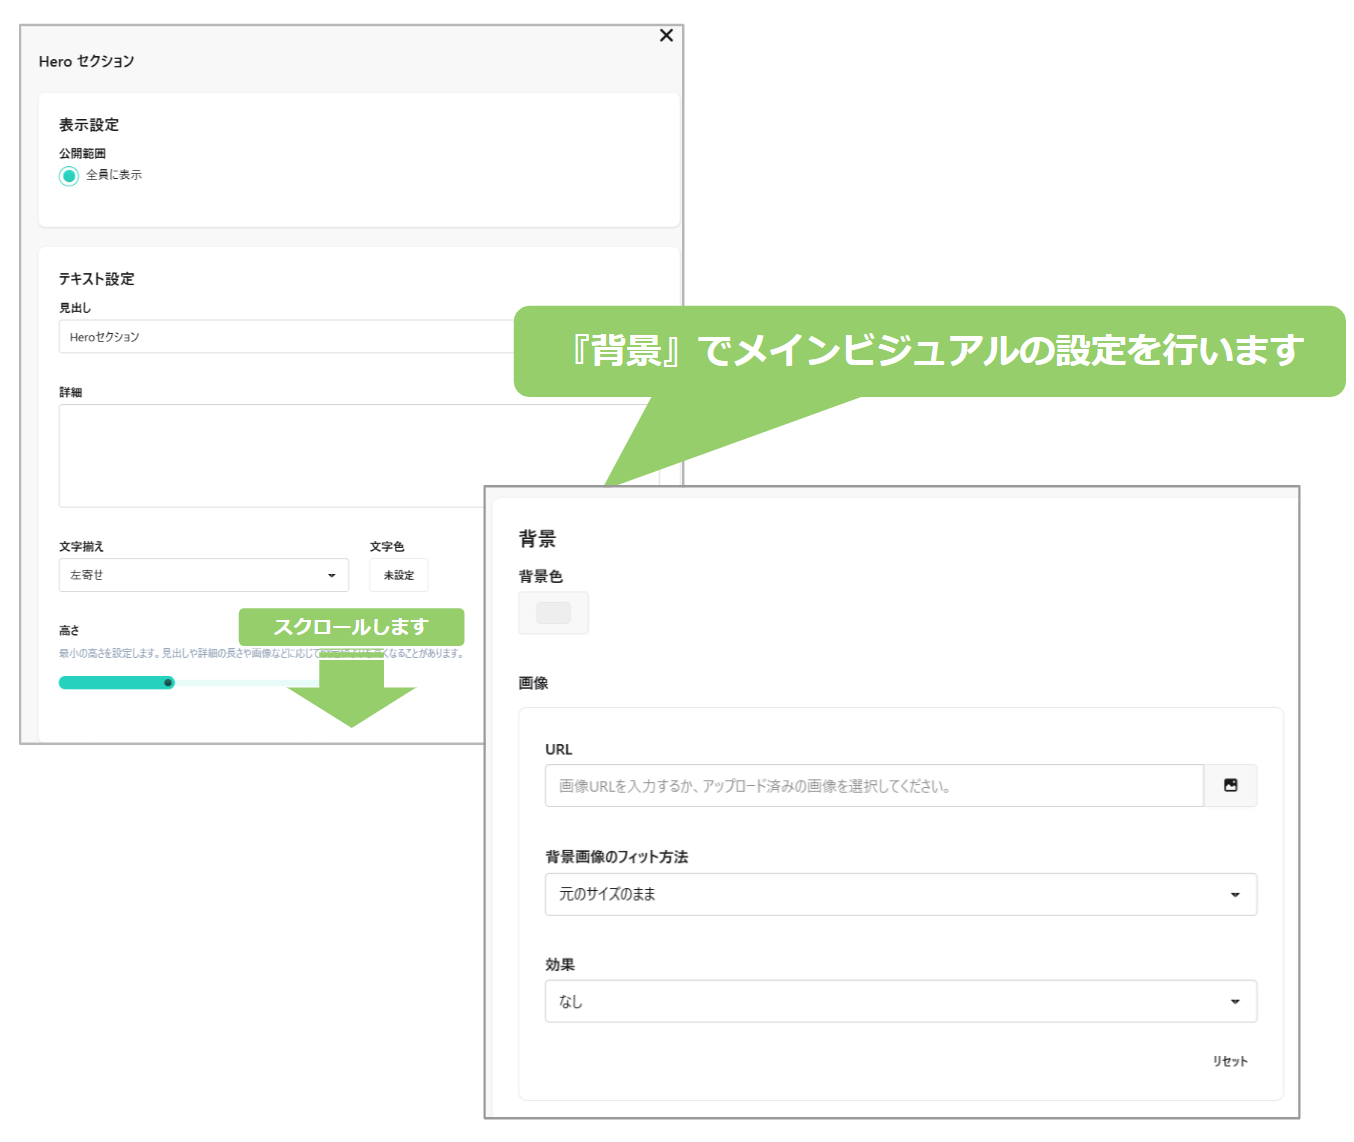Click the 全員に表示 label text
This screenshot has width=1354, height=1142.
point(114,175)
